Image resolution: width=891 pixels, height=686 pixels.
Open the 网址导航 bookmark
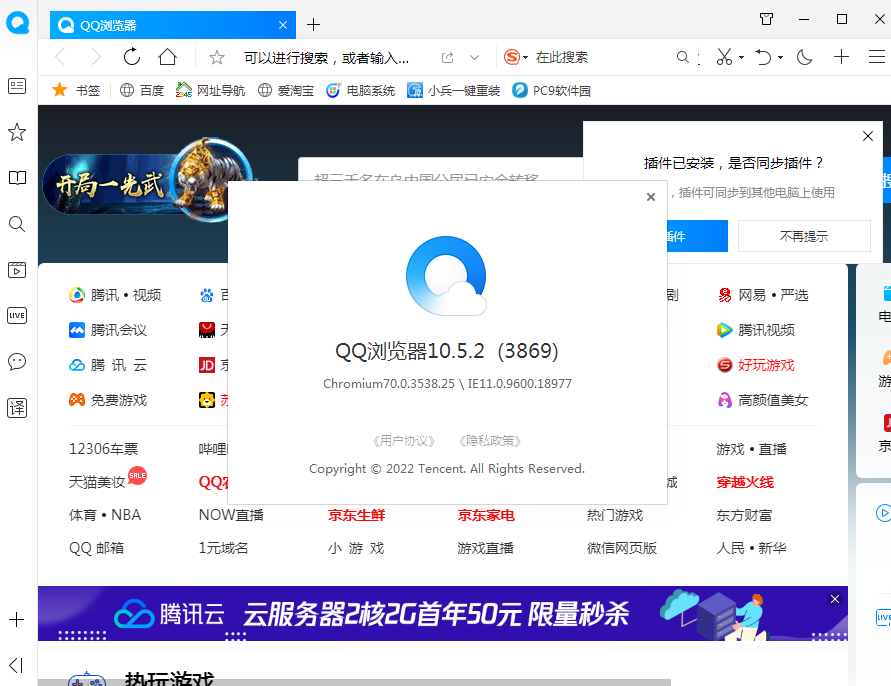pos(210,90)
